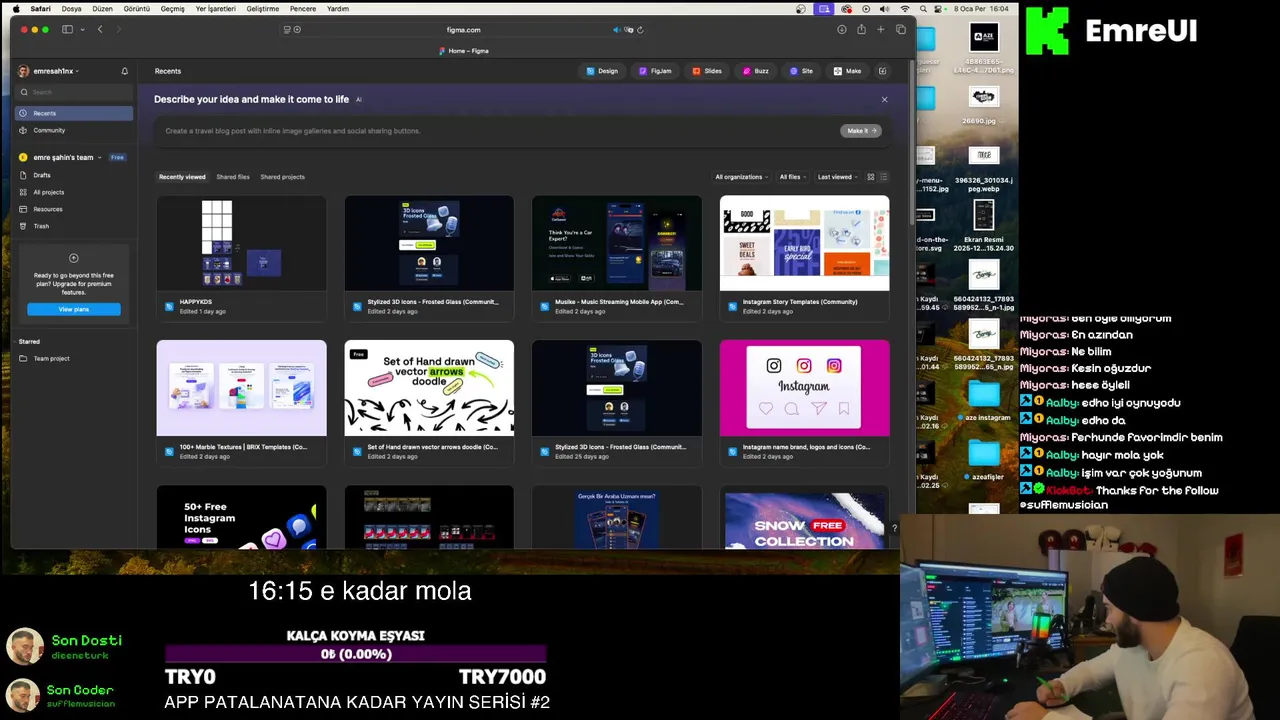Click the Safari share icon
This screenshot has width=1280, height=720.
[861, 29]
